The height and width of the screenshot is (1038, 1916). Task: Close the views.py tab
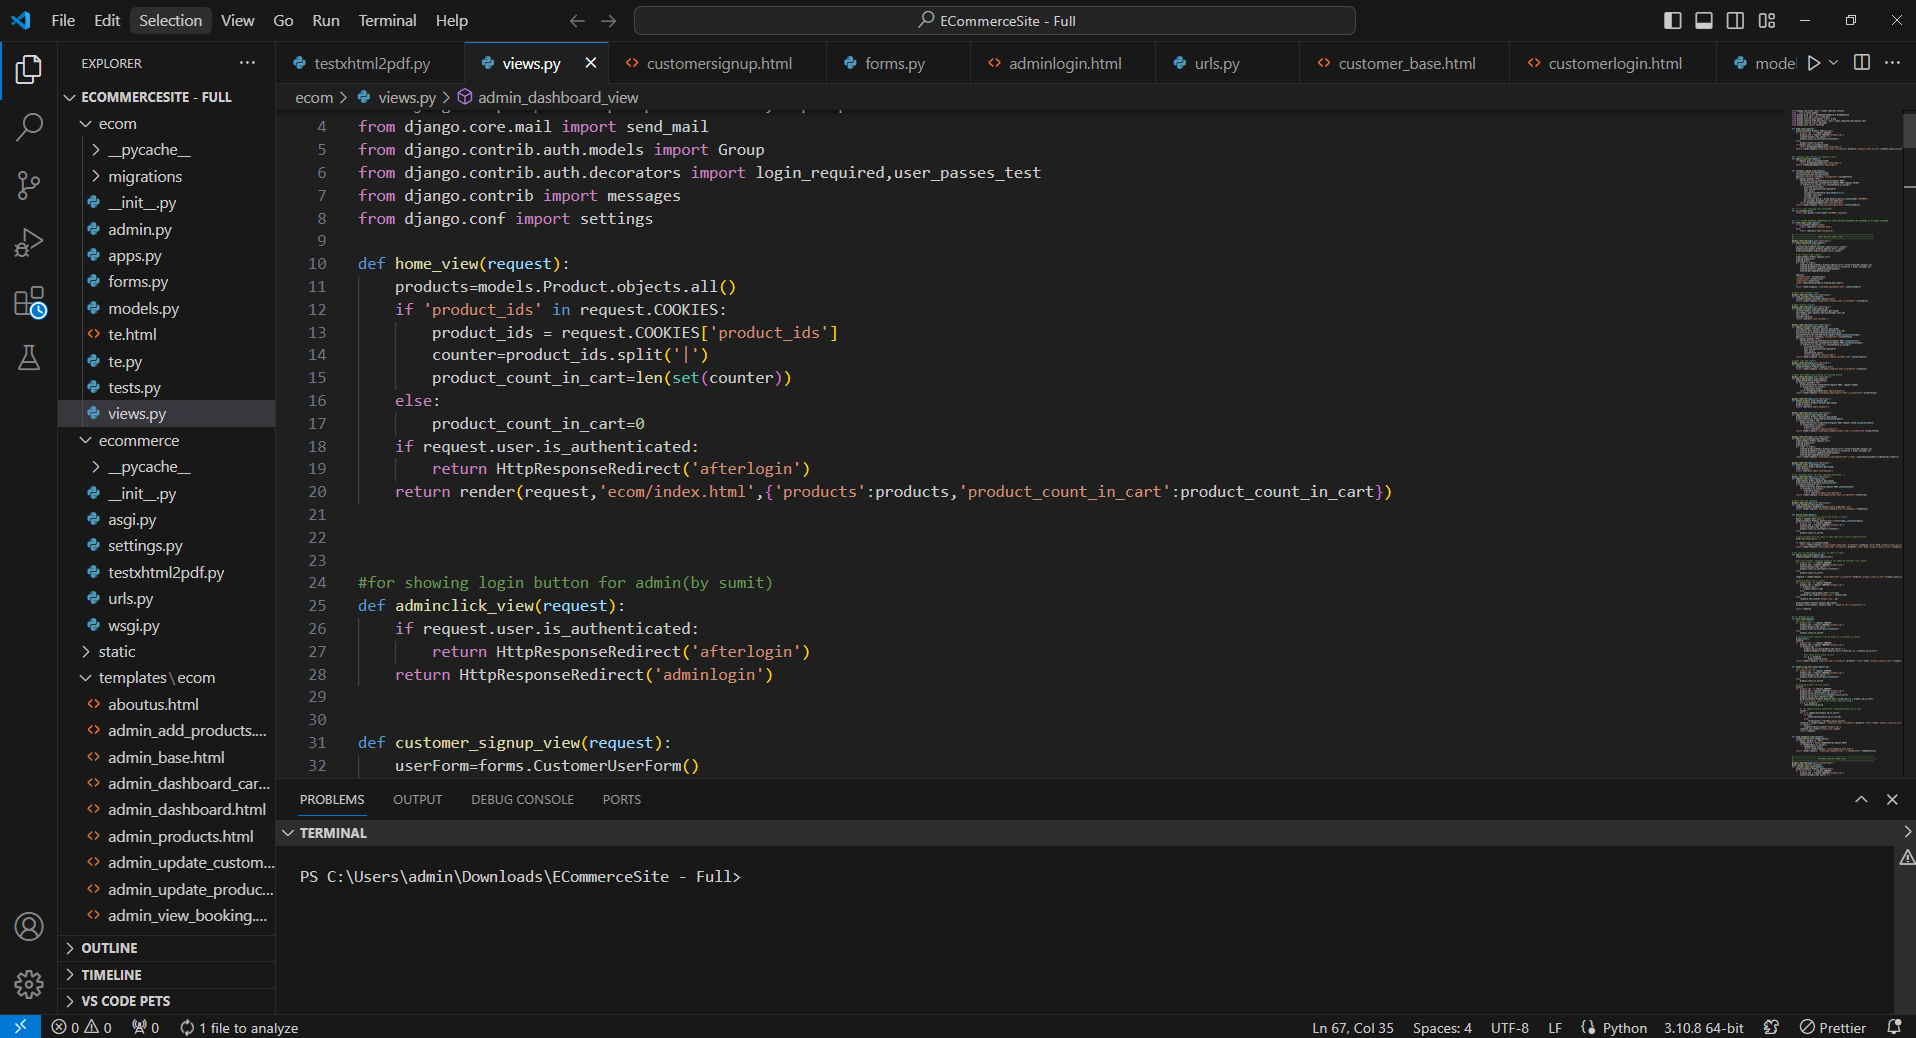pyautogui.click(x=591, y=63)
